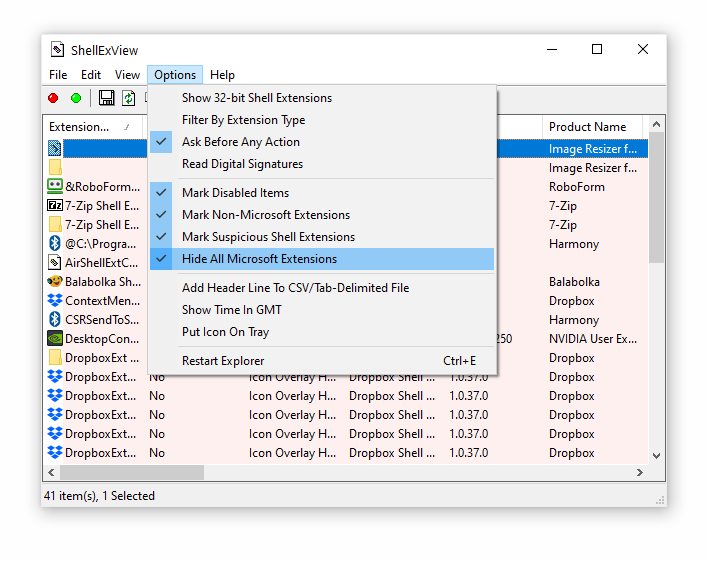
Task: Close the Options menu via its header
Action: (175, 75)
